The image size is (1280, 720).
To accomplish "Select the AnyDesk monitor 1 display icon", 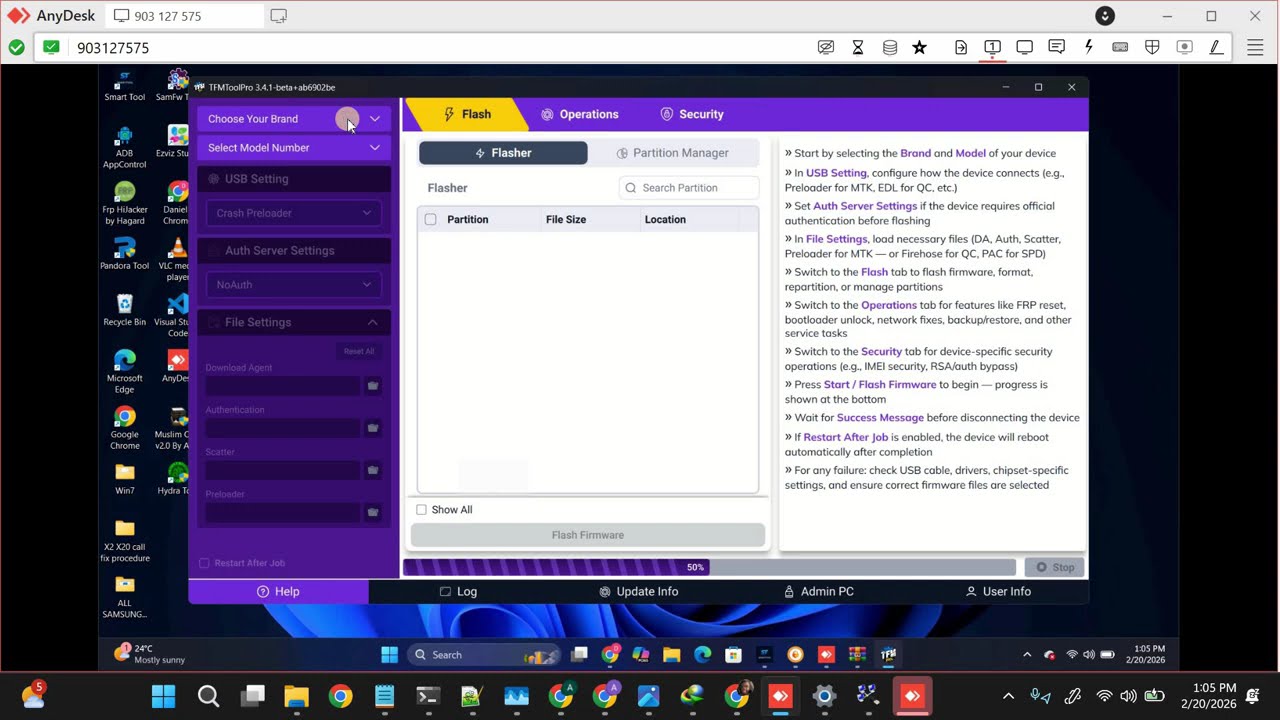I will 992,47.
